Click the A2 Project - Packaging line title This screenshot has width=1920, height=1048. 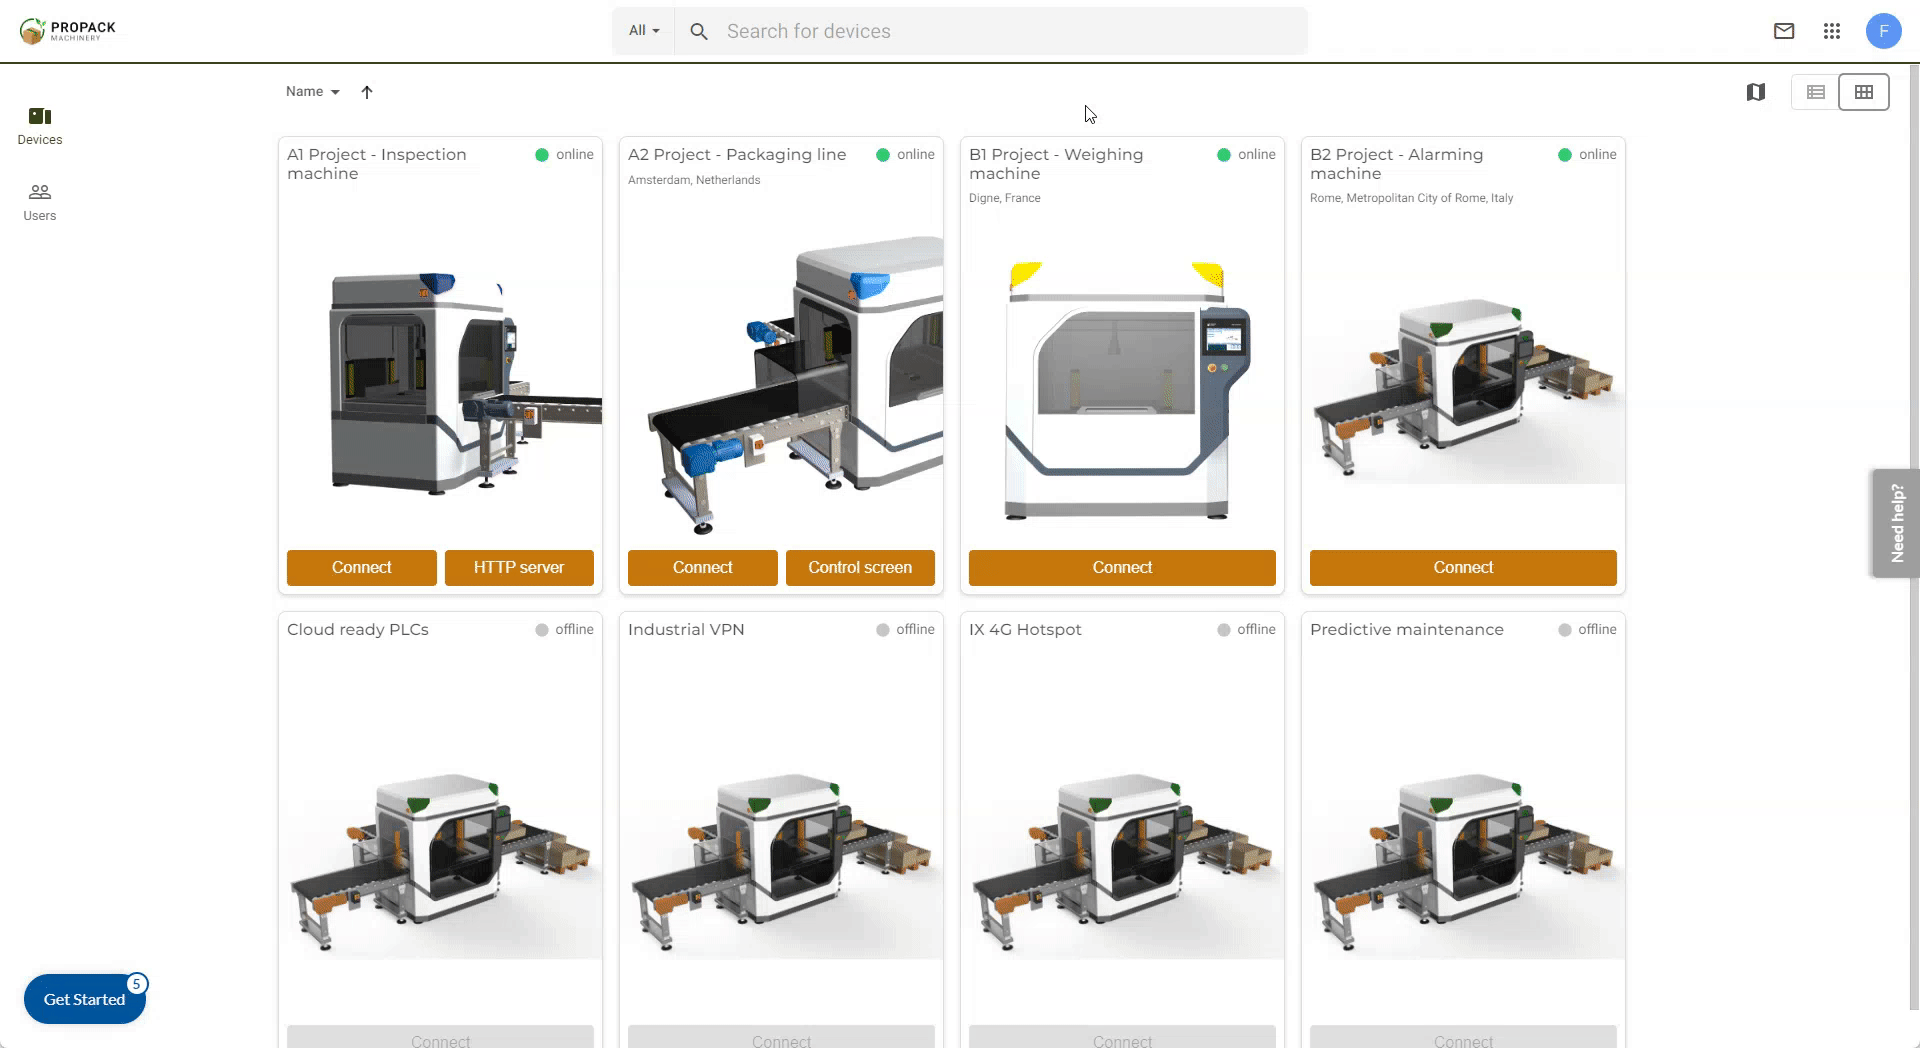(x=737, y=155)
